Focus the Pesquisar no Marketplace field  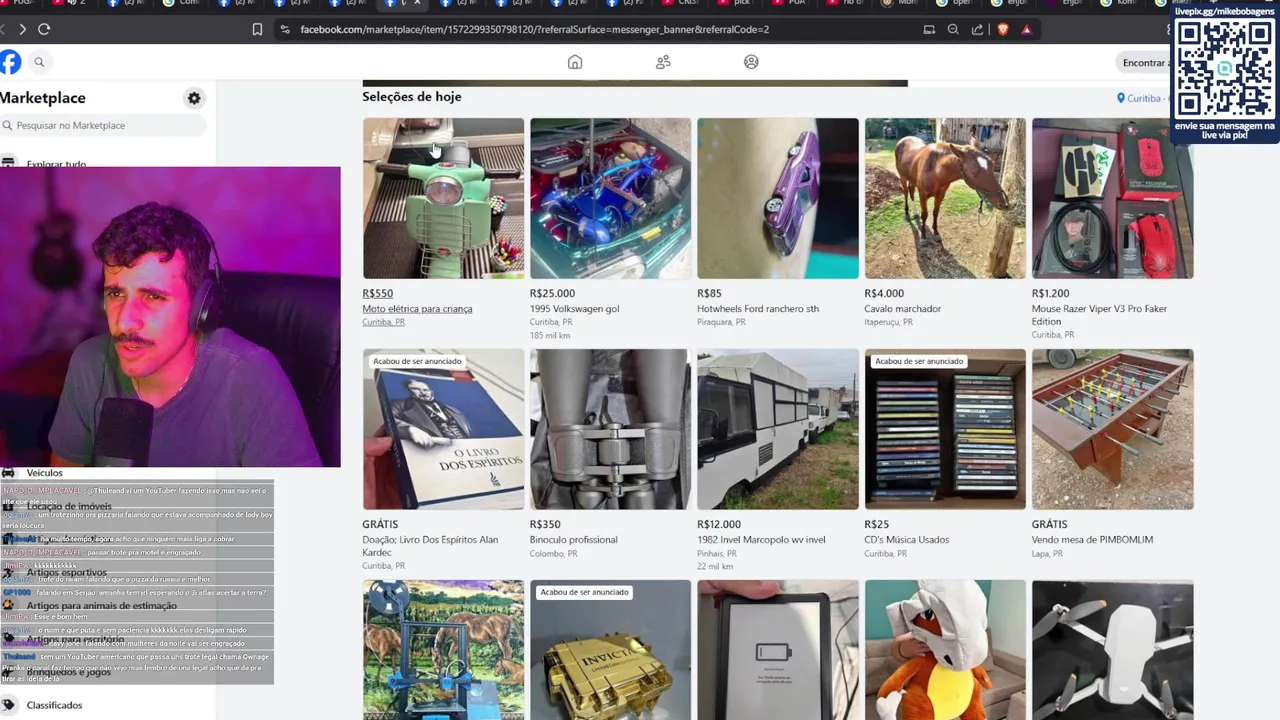point(103,125)
